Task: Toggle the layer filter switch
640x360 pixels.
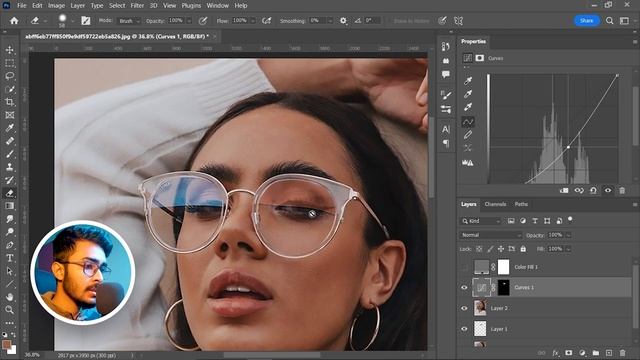Action: tap(570, 220)
